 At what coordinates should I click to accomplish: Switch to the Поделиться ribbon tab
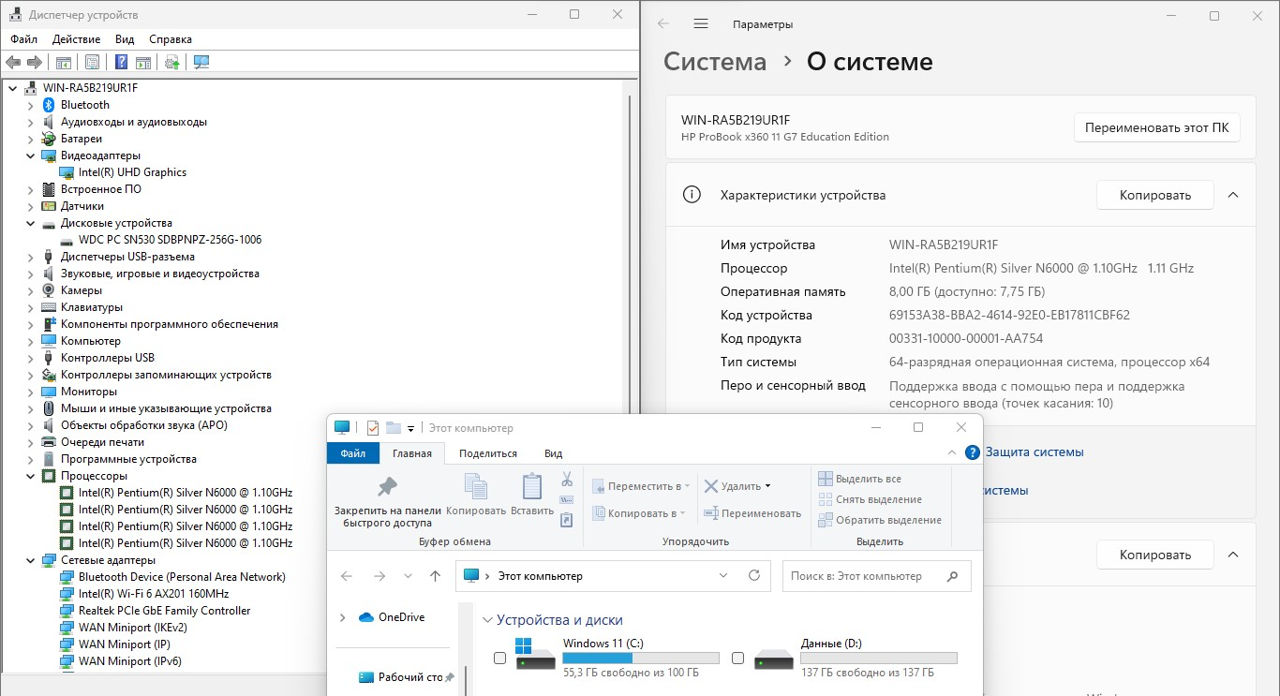488,453
